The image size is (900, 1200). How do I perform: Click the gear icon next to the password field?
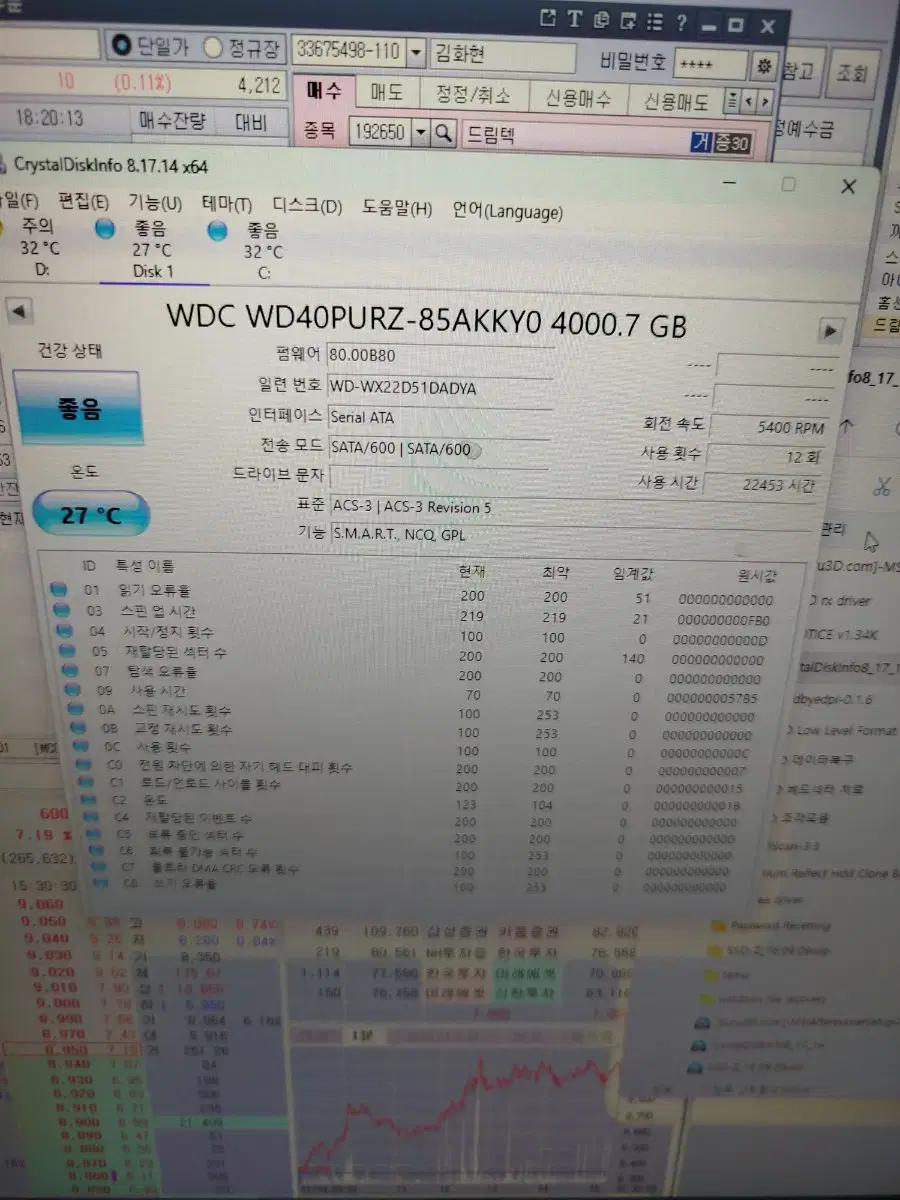tap(764, 66)
